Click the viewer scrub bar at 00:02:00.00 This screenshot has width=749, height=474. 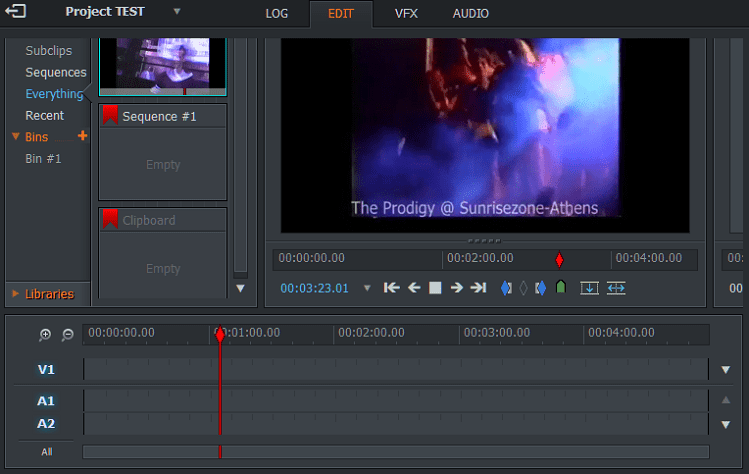(x=480, y=258)
